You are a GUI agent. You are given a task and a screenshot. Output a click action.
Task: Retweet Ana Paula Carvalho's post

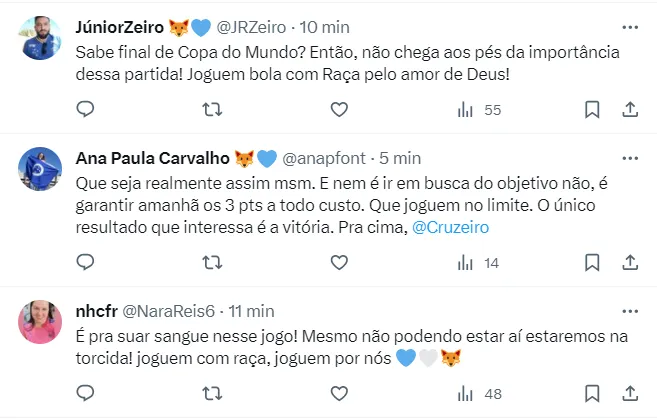point(212,262)
